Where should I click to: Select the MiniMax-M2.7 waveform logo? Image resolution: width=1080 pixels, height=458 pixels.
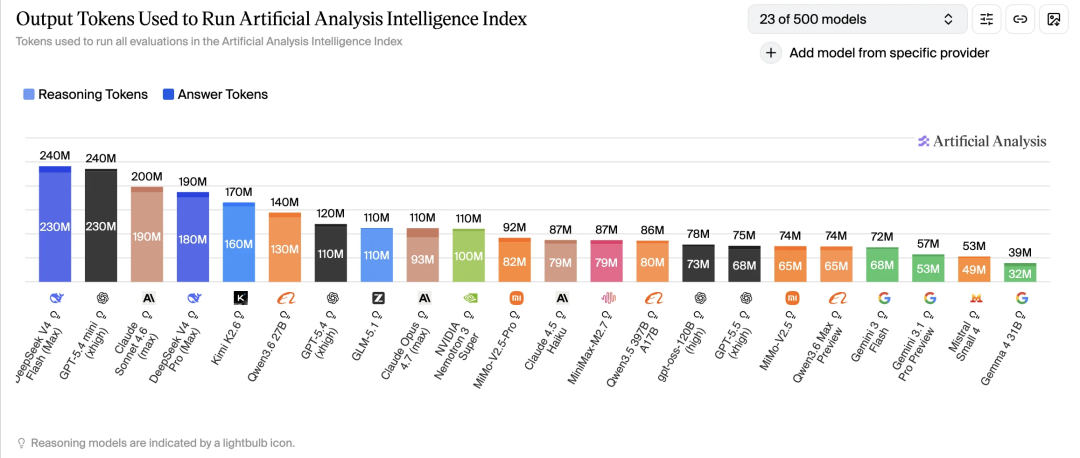pyautogui.click(x=608, y=298)
